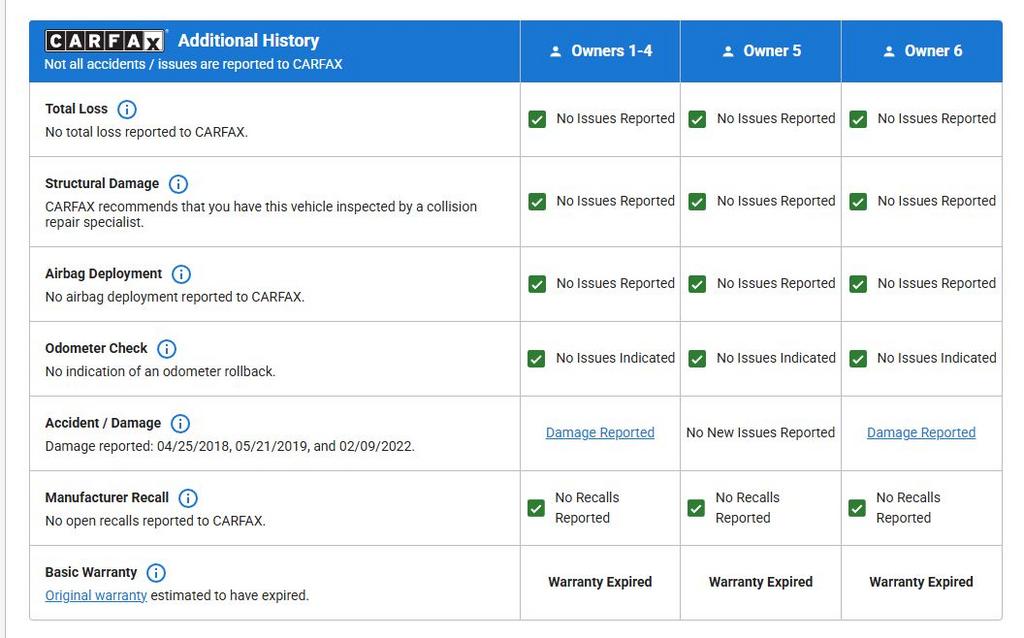Click the Basic Warranty row title

[91, 572]
